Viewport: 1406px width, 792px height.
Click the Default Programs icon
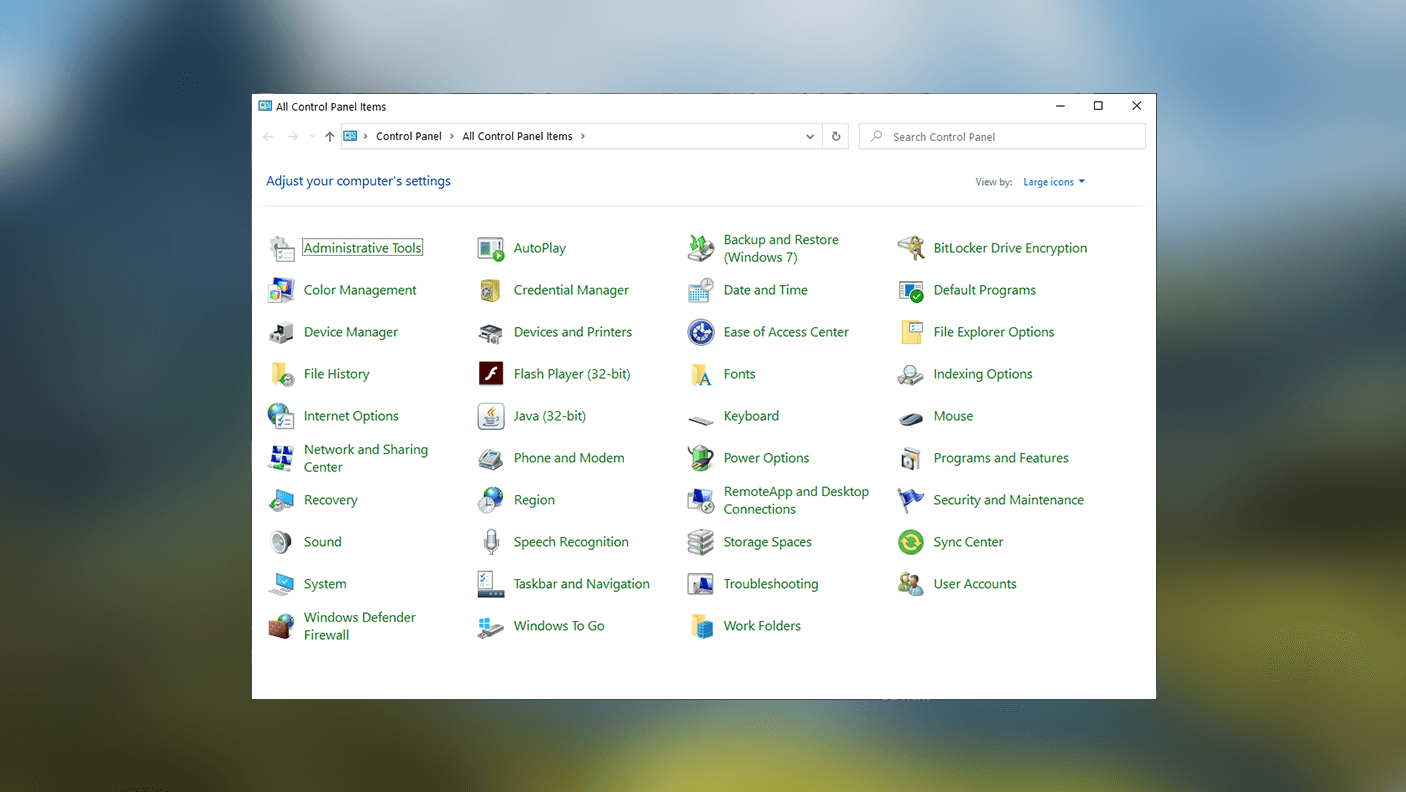pyautogui.click(x=911, y=290)
